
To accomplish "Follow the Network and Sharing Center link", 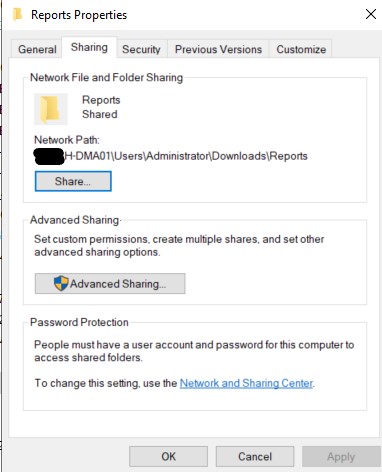I will [246, 383].
